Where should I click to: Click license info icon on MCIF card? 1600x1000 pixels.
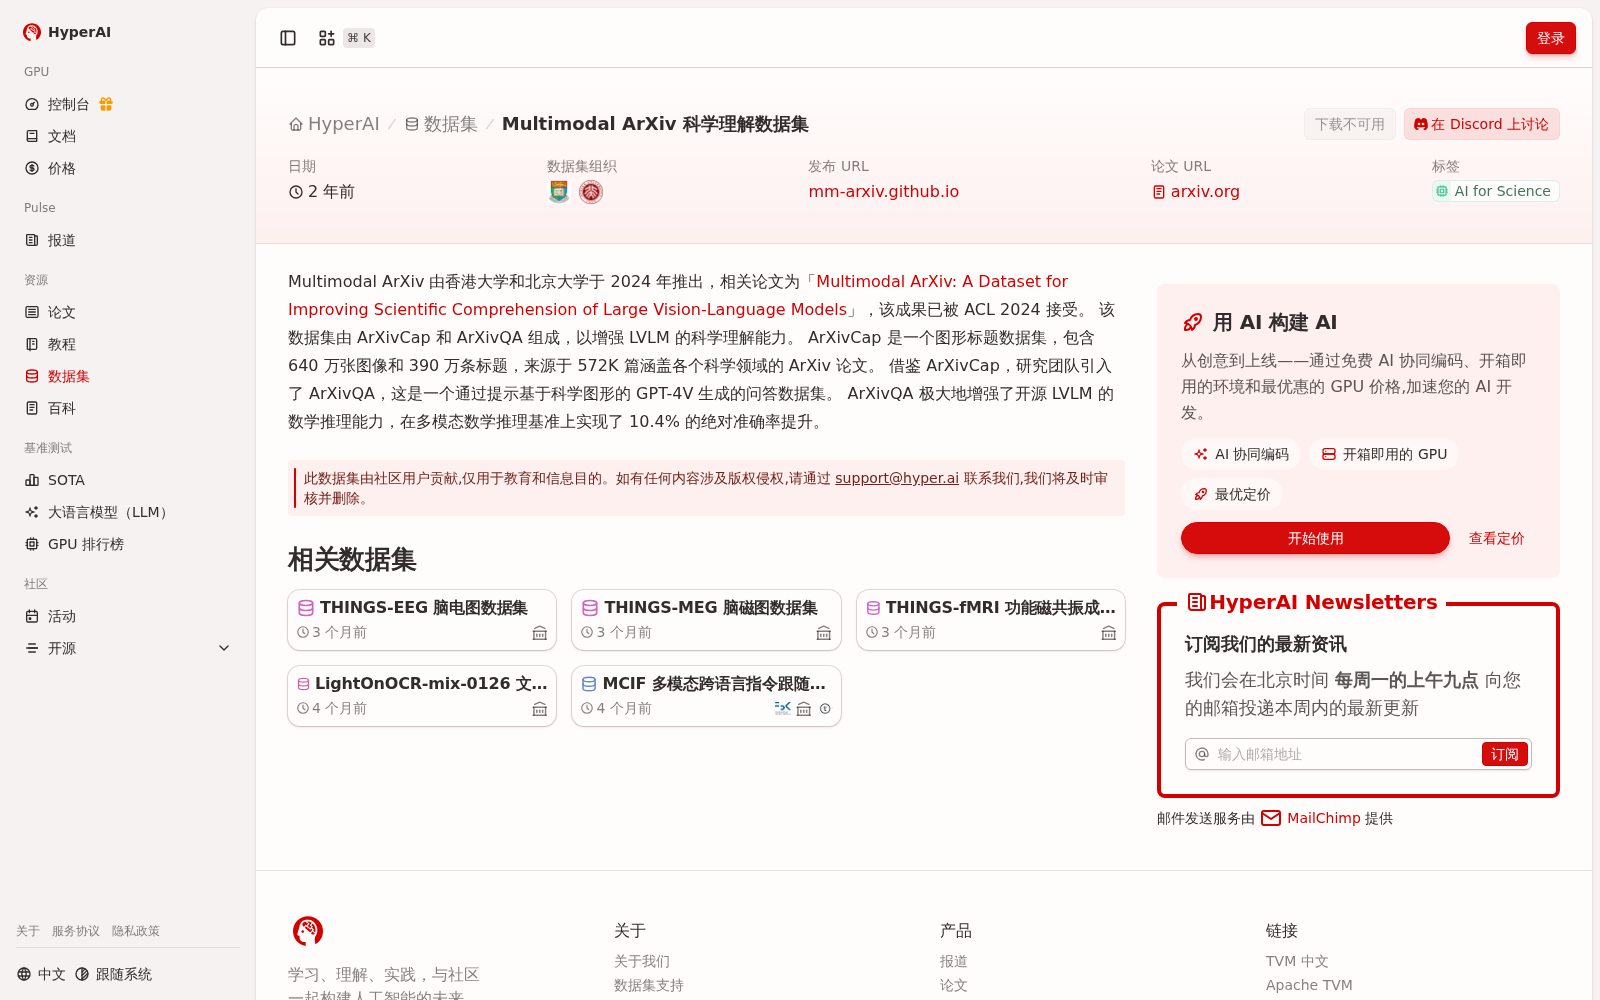point(825,709)
